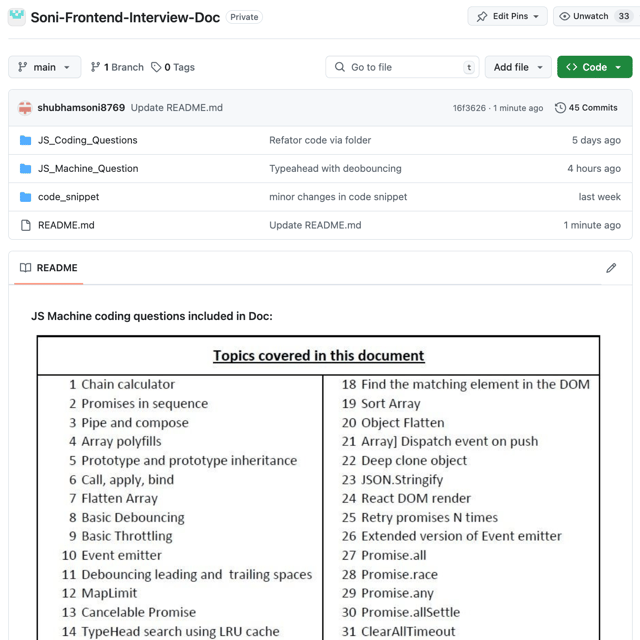Click the README.md file icon
This screenshot has width=640, height=640.
point(26,225)
